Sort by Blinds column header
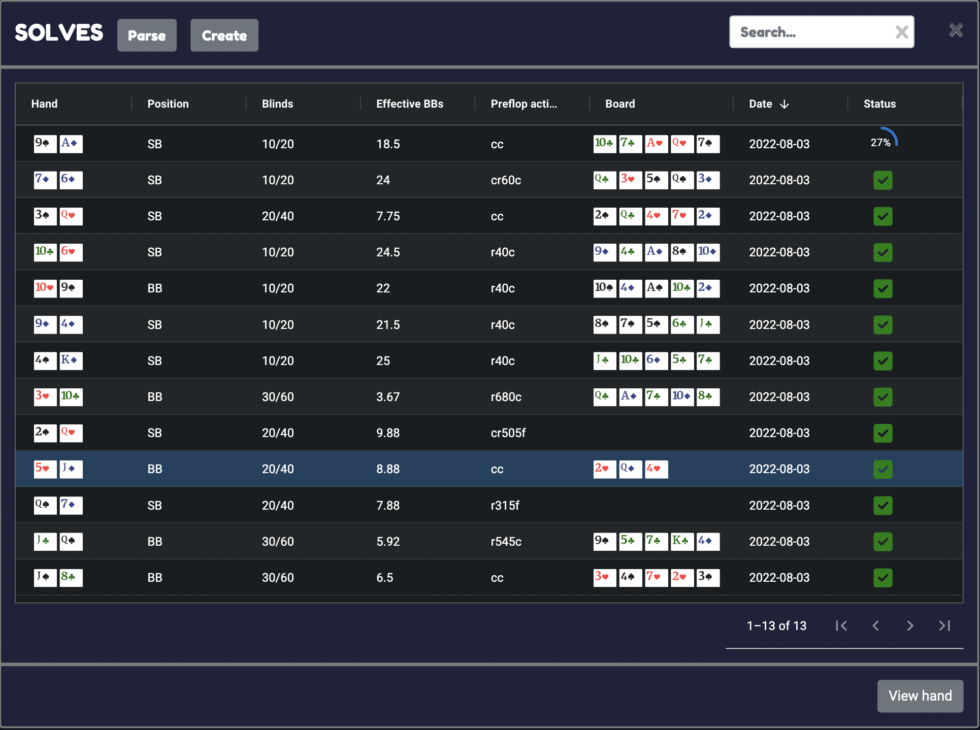Viewport: 980px width, 730px height. click(277, 104)
